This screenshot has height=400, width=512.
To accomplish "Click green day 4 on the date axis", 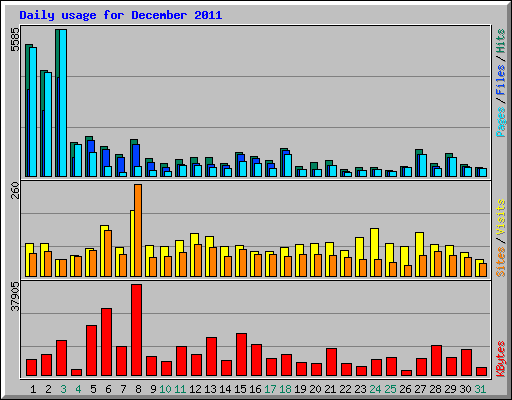I will click(78, 389).
